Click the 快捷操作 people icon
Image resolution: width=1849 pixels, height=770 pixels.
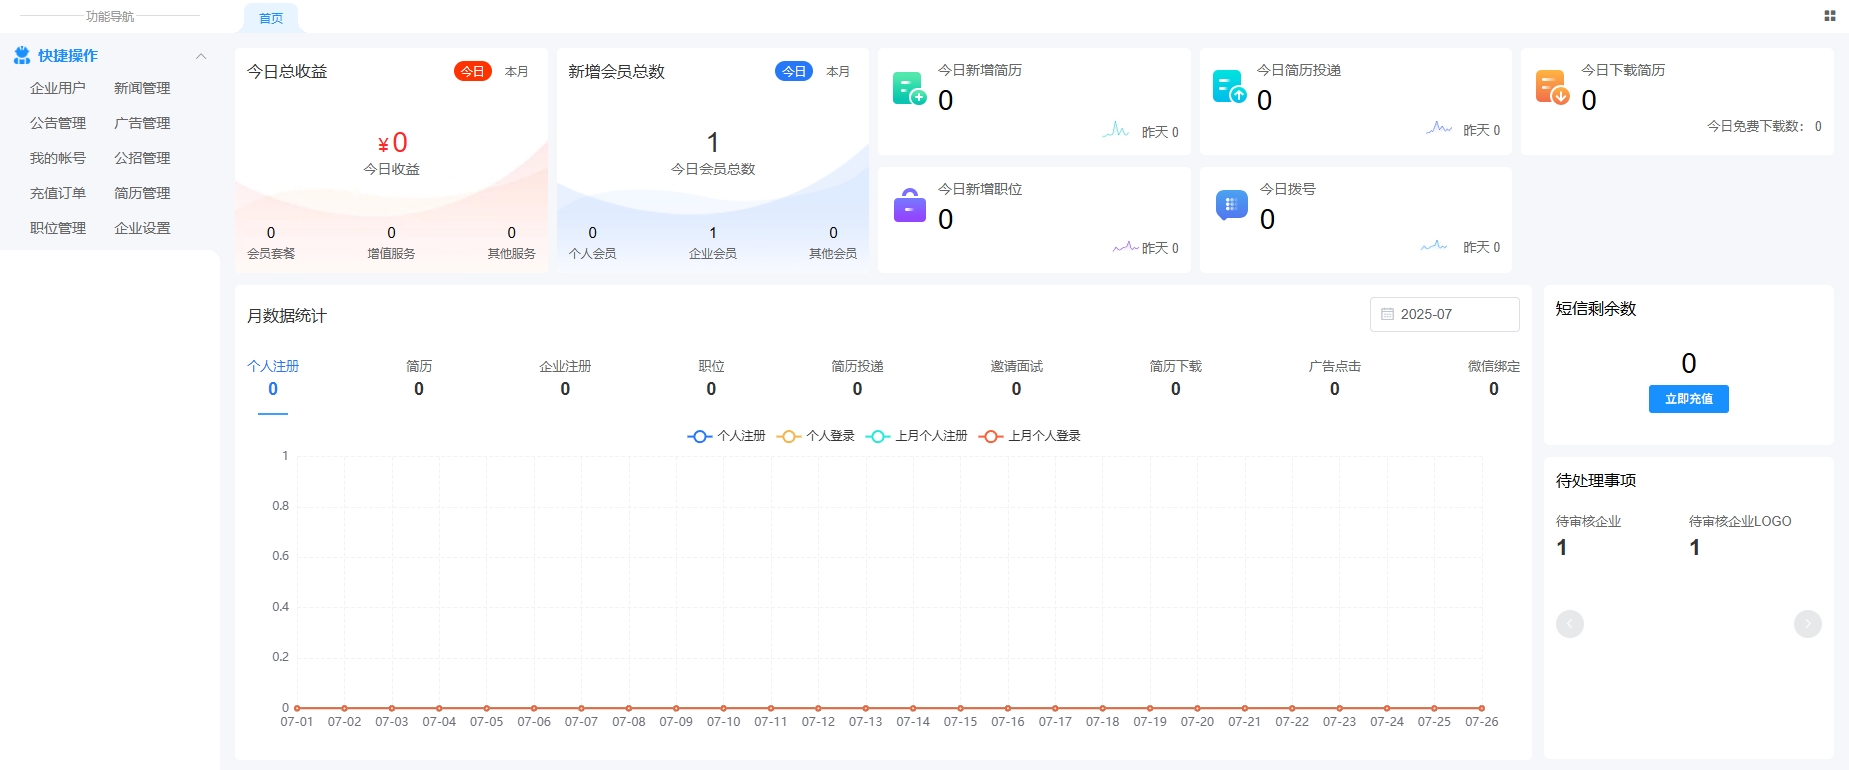point(22,56)
